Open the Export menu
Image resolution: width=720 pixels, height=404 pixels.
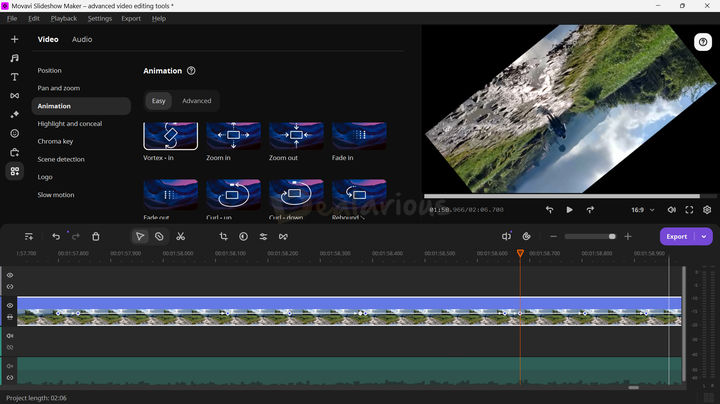(131, 18)
